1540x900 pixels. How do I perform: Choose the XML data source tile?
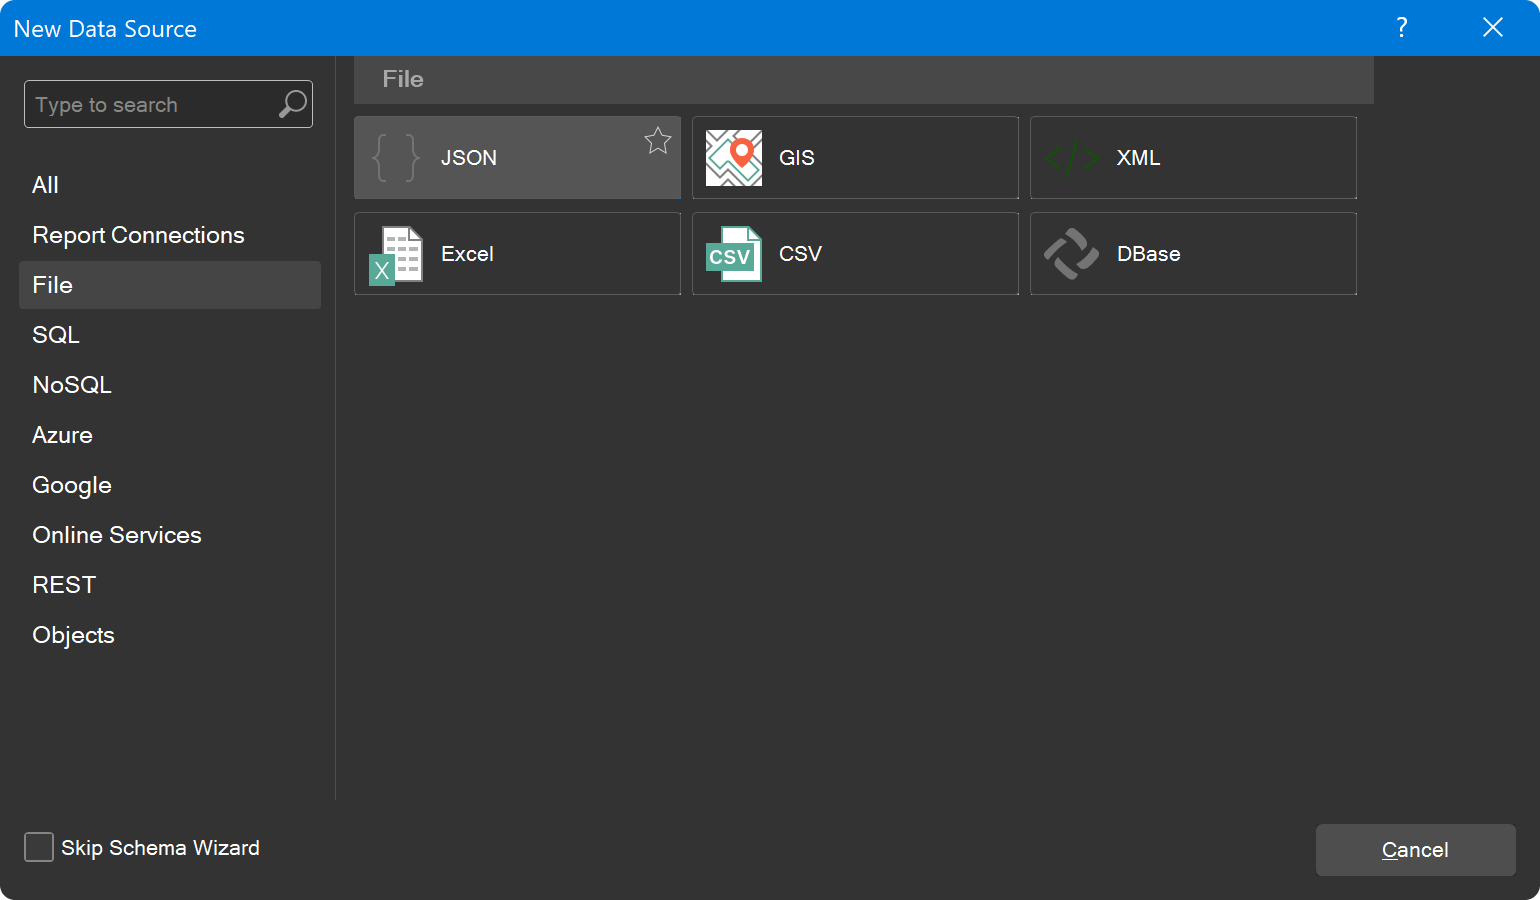click(x=1193, y=158)
